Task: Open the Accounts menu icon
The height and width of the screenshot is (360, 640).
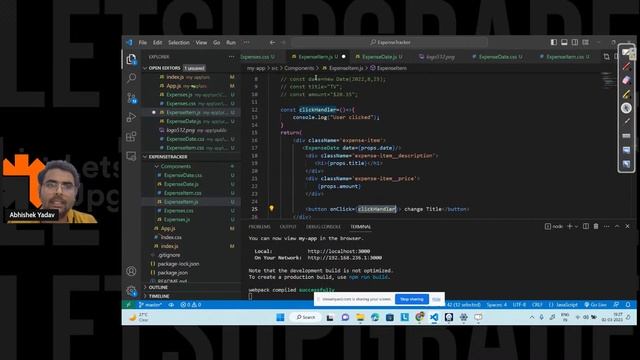Action: tap(131, 271)
